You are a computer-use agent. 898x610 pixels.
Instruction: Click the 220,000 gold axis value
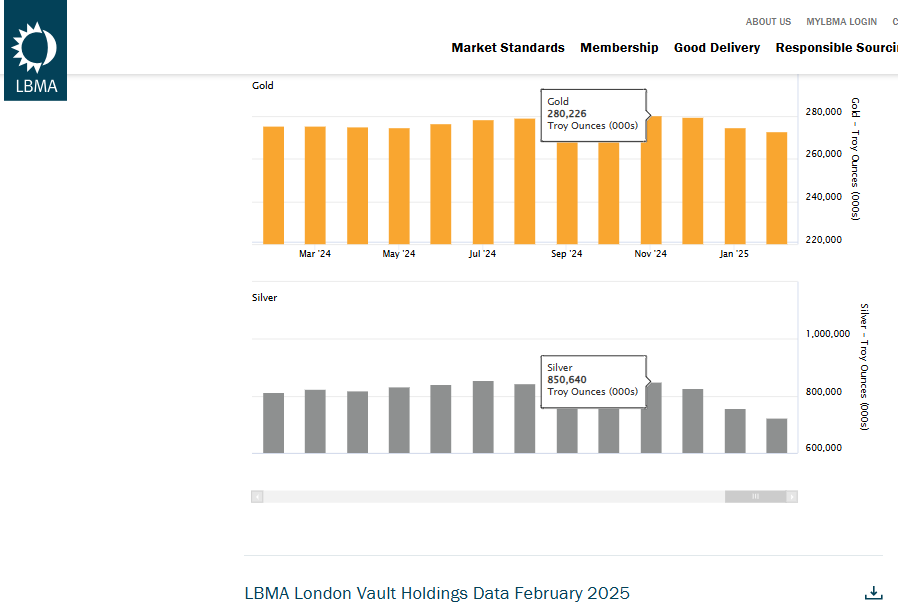click(824, 239)
